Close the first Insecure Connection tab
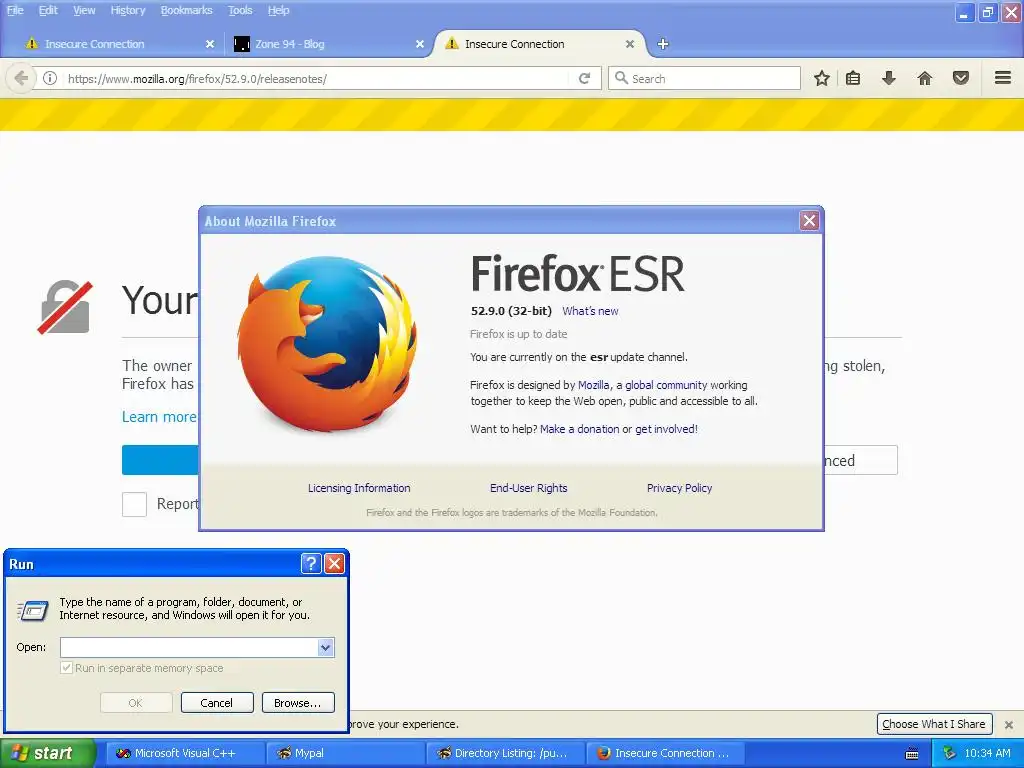The height and width of the screenshot is (768, 1024). (210, 44)
